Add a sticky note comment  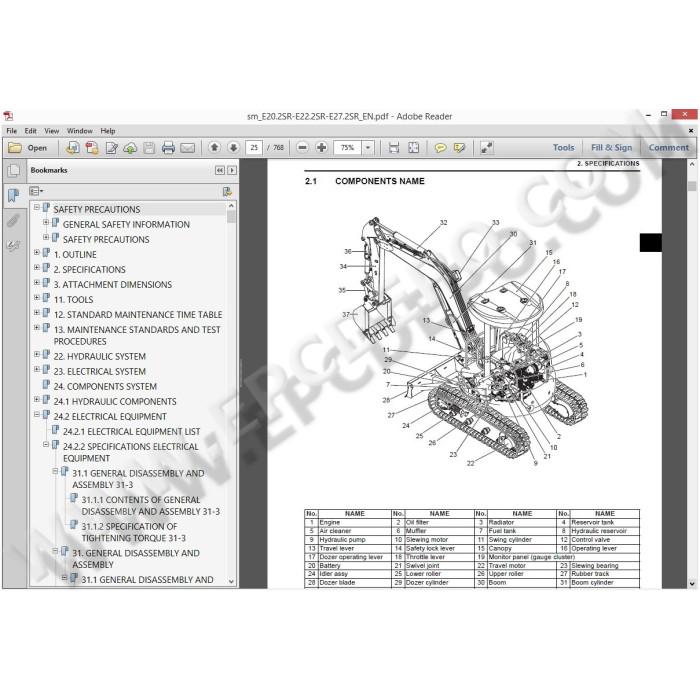click(440, 148)
